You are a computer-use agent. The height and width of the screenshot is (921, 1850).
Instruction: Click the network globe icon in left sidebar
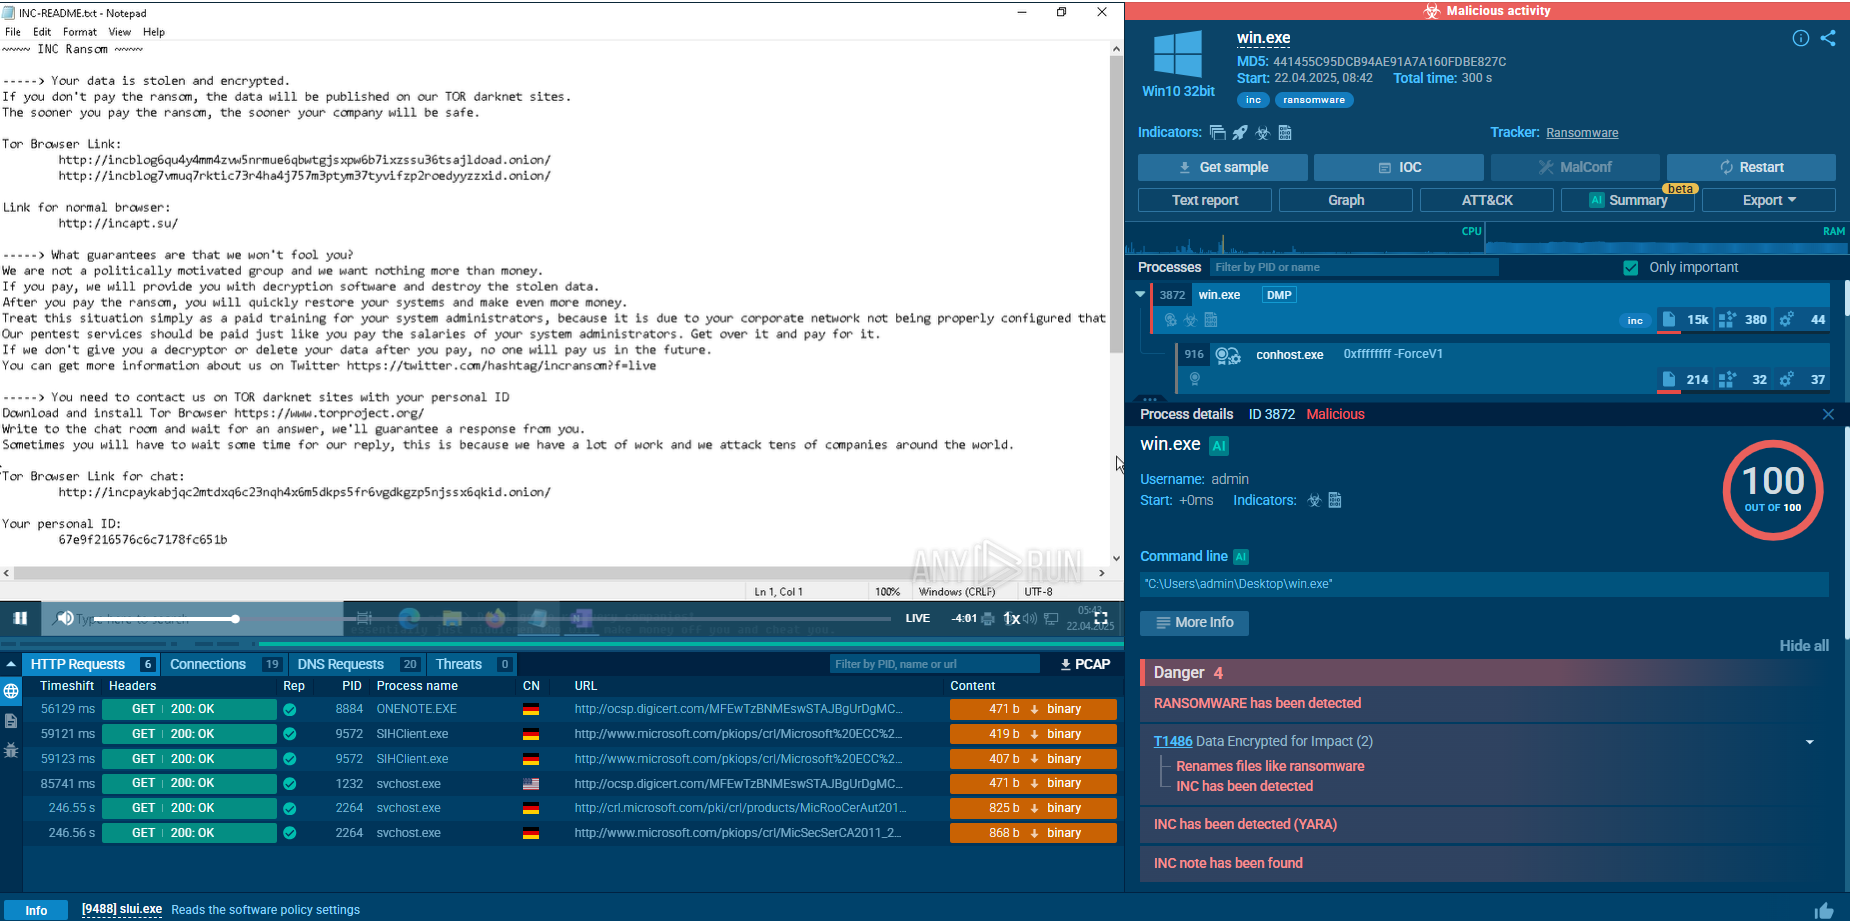click(11, 691)
